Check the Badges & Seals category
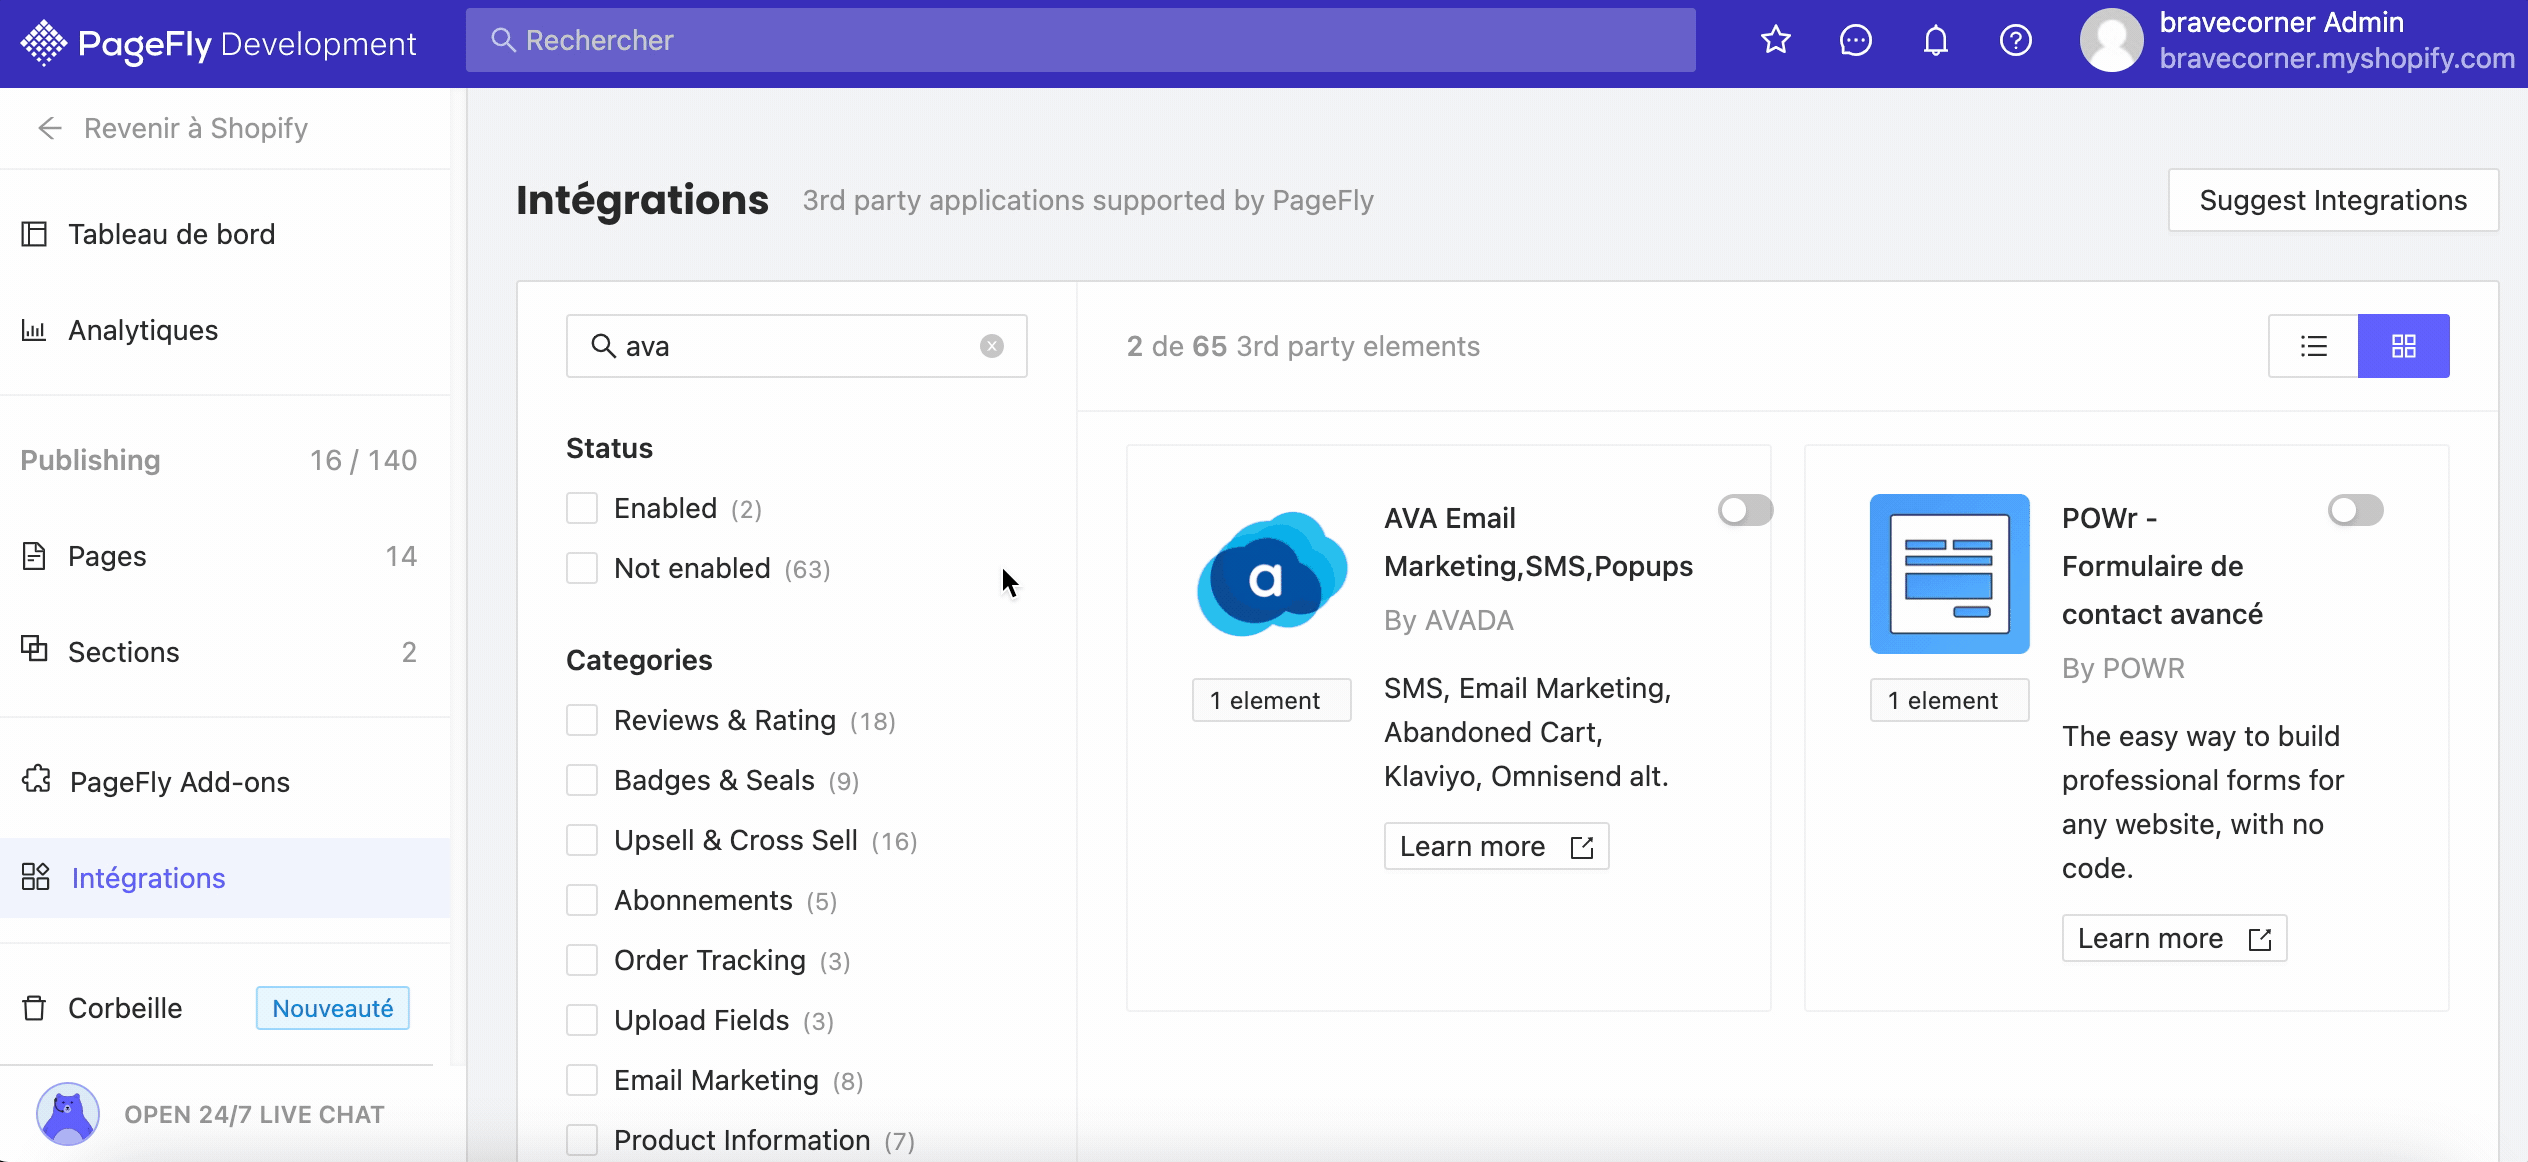 pos(582,780)
